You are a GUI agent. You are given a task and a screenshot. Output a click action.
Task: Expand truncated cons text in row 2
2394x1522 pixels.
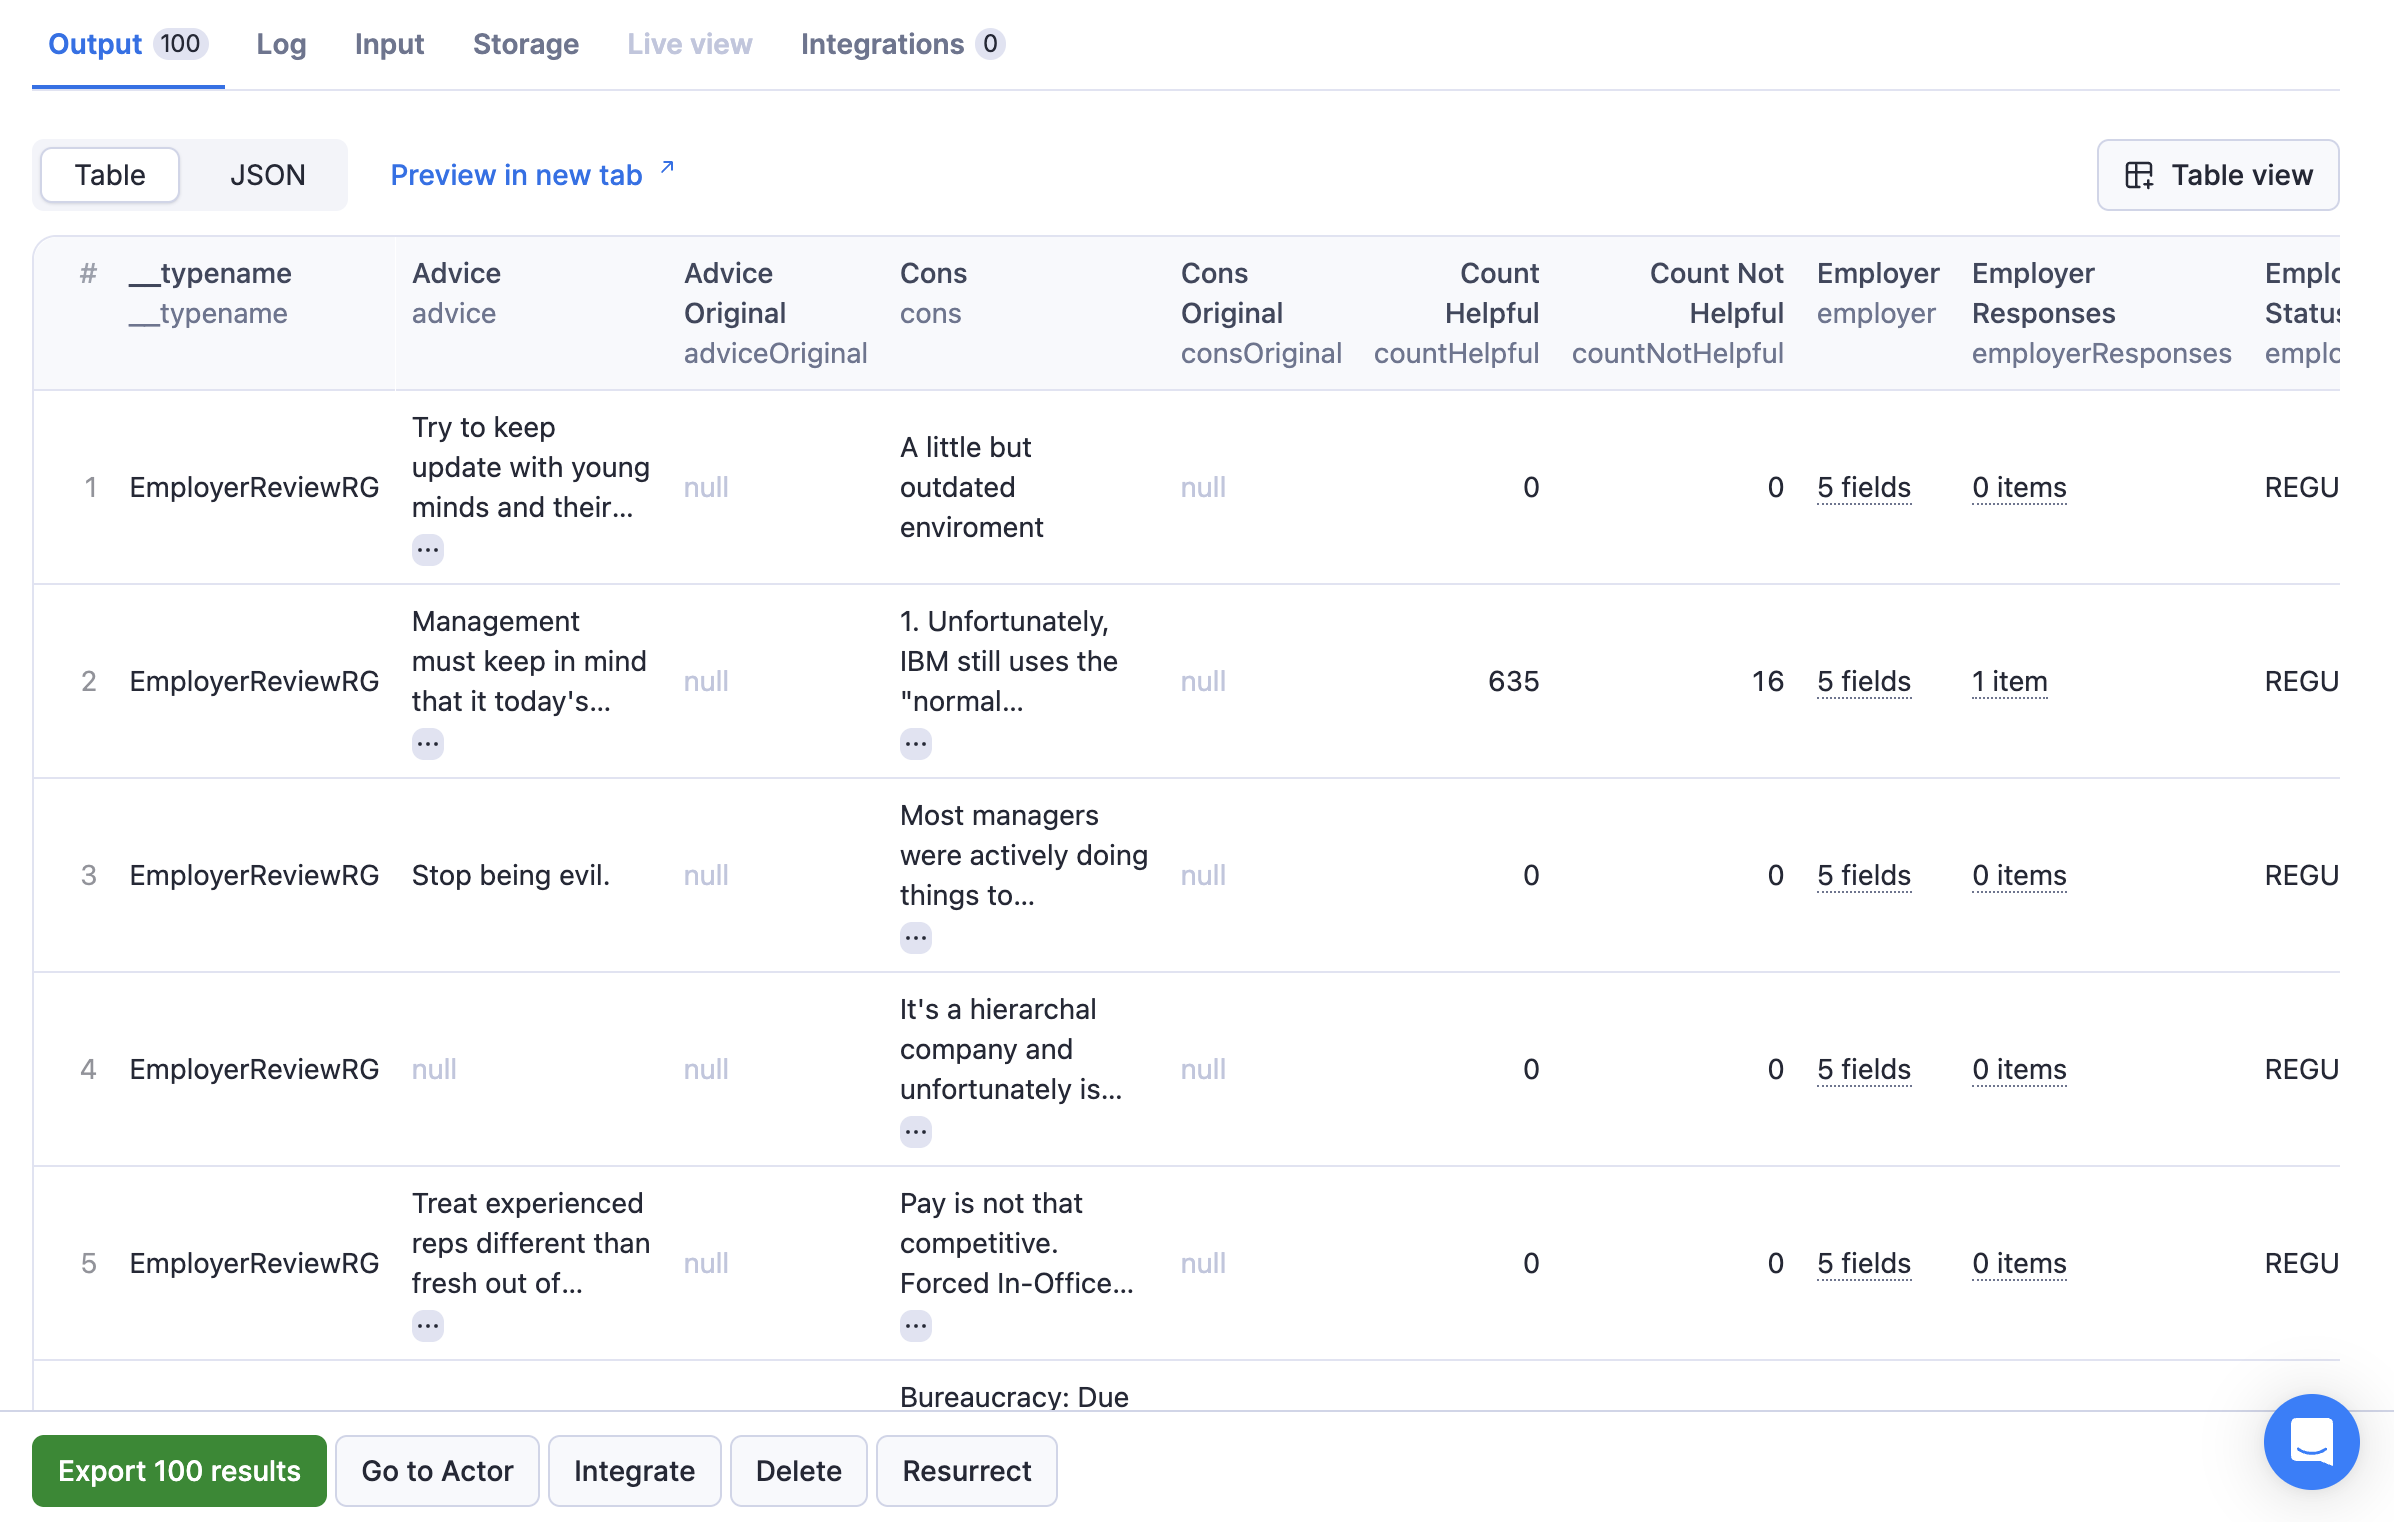pyautogui.click(x=915, y=743)
